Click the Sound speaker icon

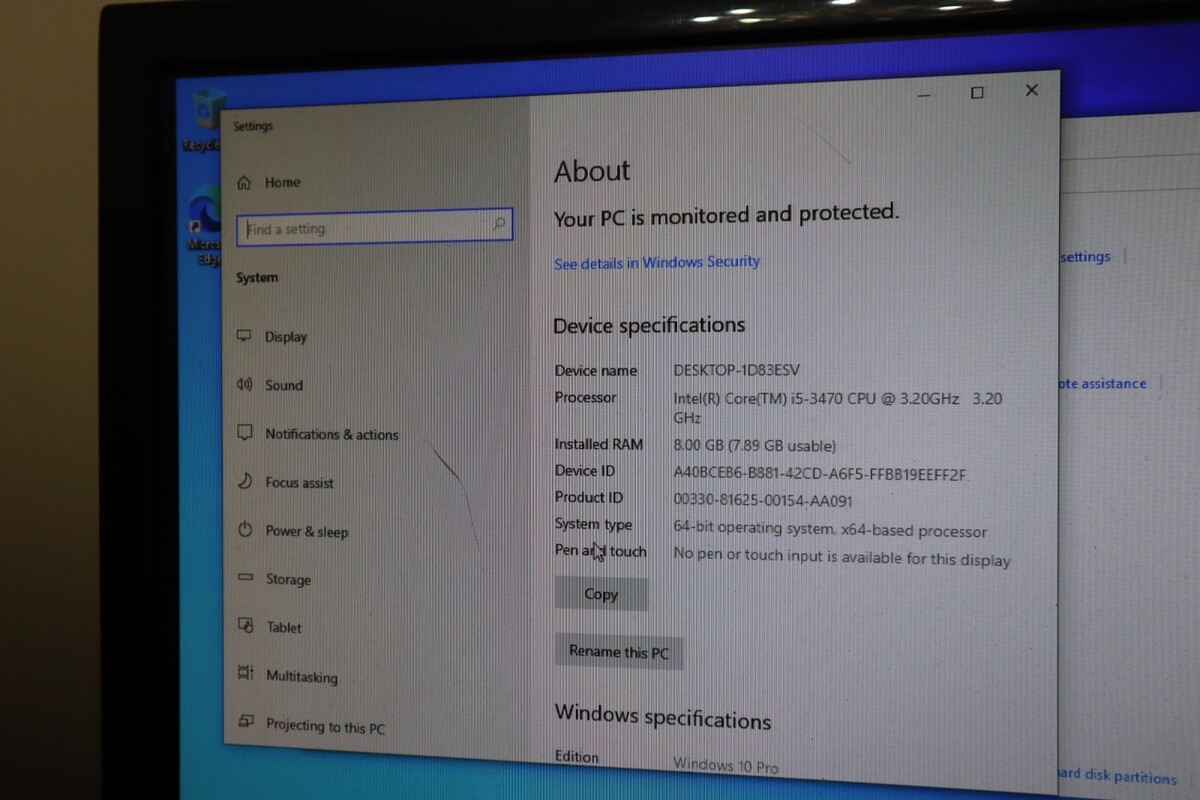[244, 384]
